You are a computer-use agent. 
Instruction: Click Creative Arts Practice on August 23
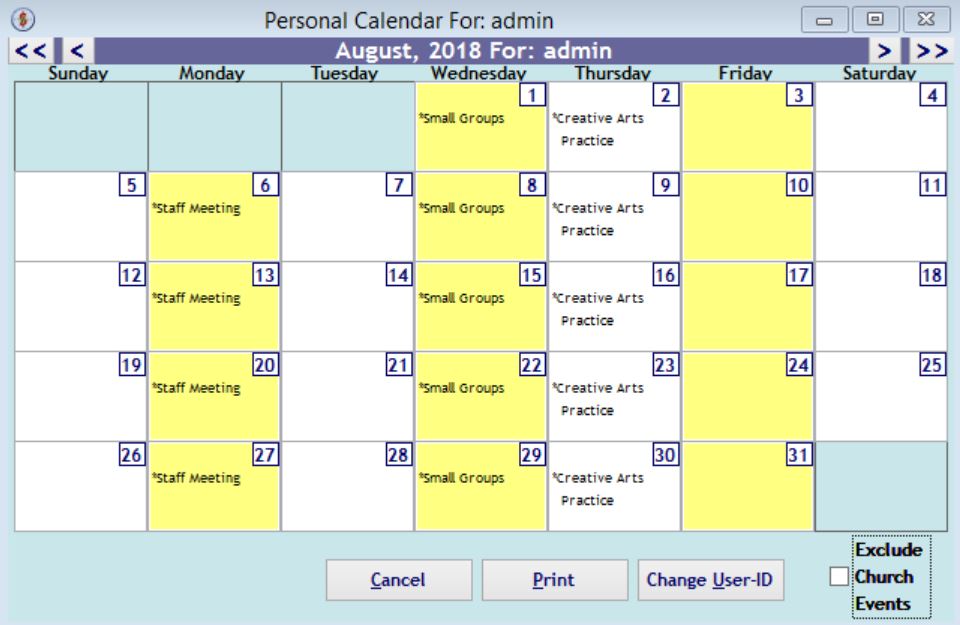[x=598, y=398]
